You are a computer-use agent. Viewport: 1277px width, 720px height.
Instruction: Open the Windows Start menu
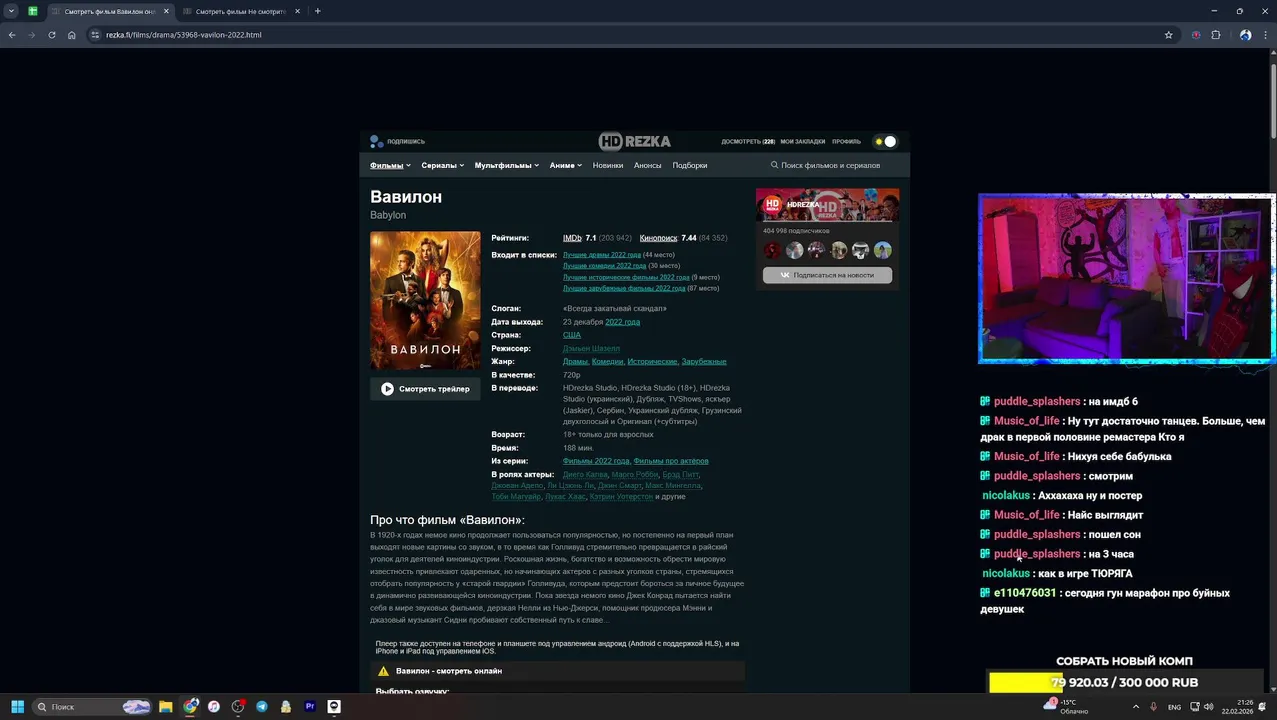click(17, 707)
